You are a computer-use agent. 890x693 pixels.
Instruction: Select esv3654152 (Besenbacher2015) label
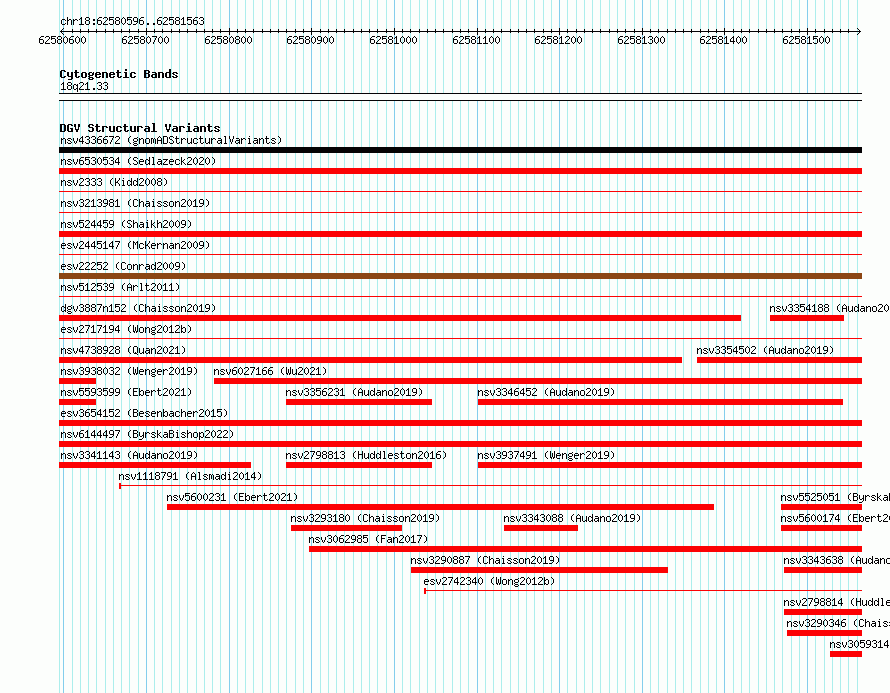pyautogui.click(x=144, y=413)
